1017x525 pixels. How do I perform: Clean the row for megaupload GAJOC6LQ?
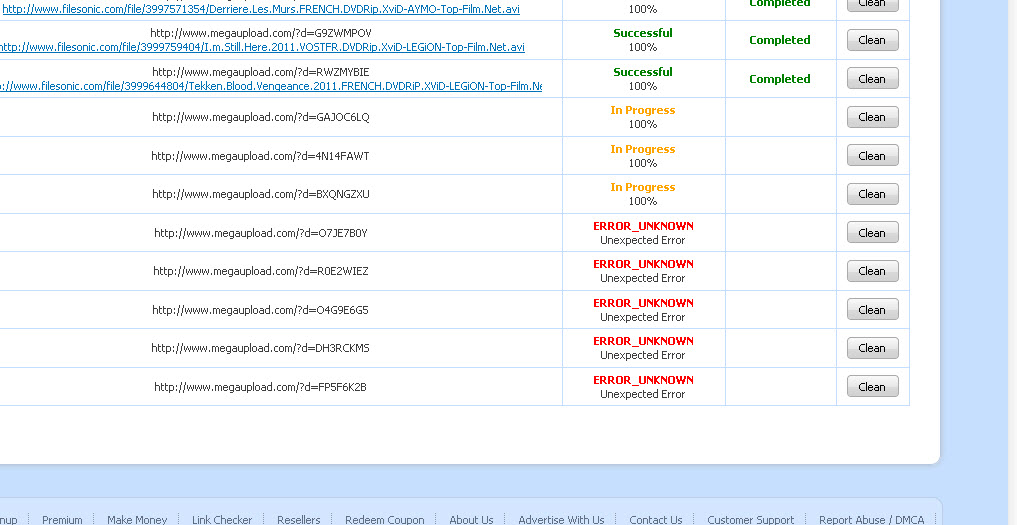coord(872,117)
